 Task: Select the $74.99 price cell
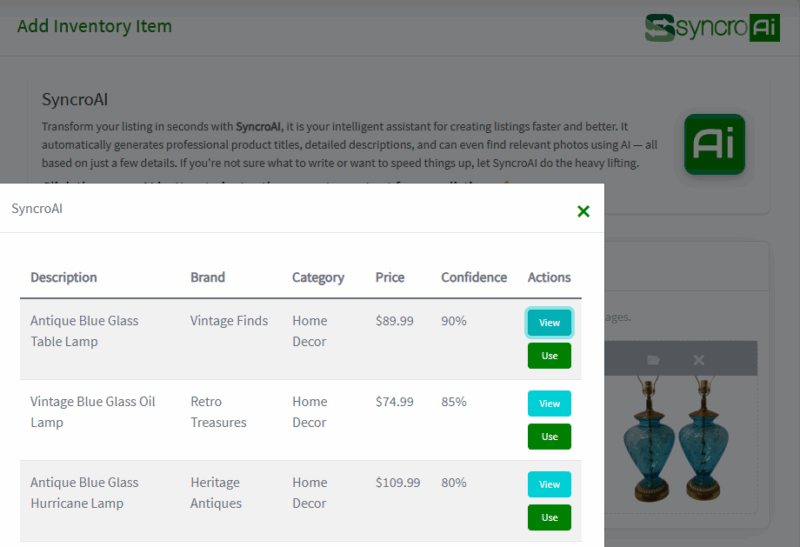click(x=394, y=402)
